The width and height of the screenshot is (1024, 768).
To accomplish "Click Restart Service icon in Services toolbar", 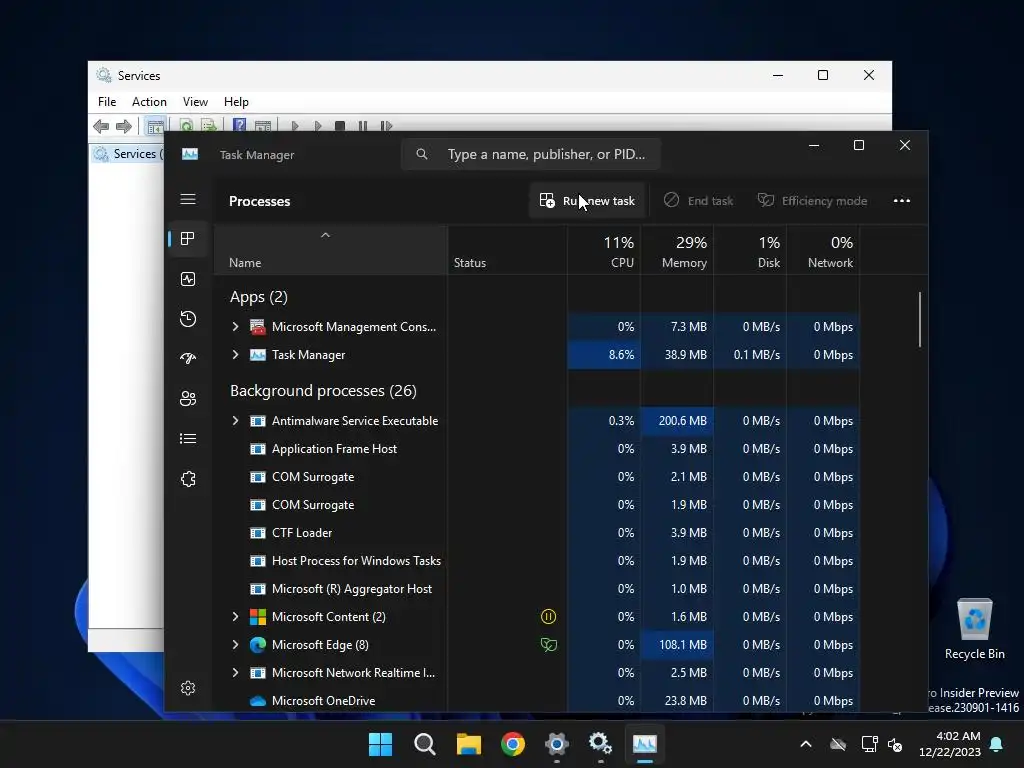I will tap(386, 126).
